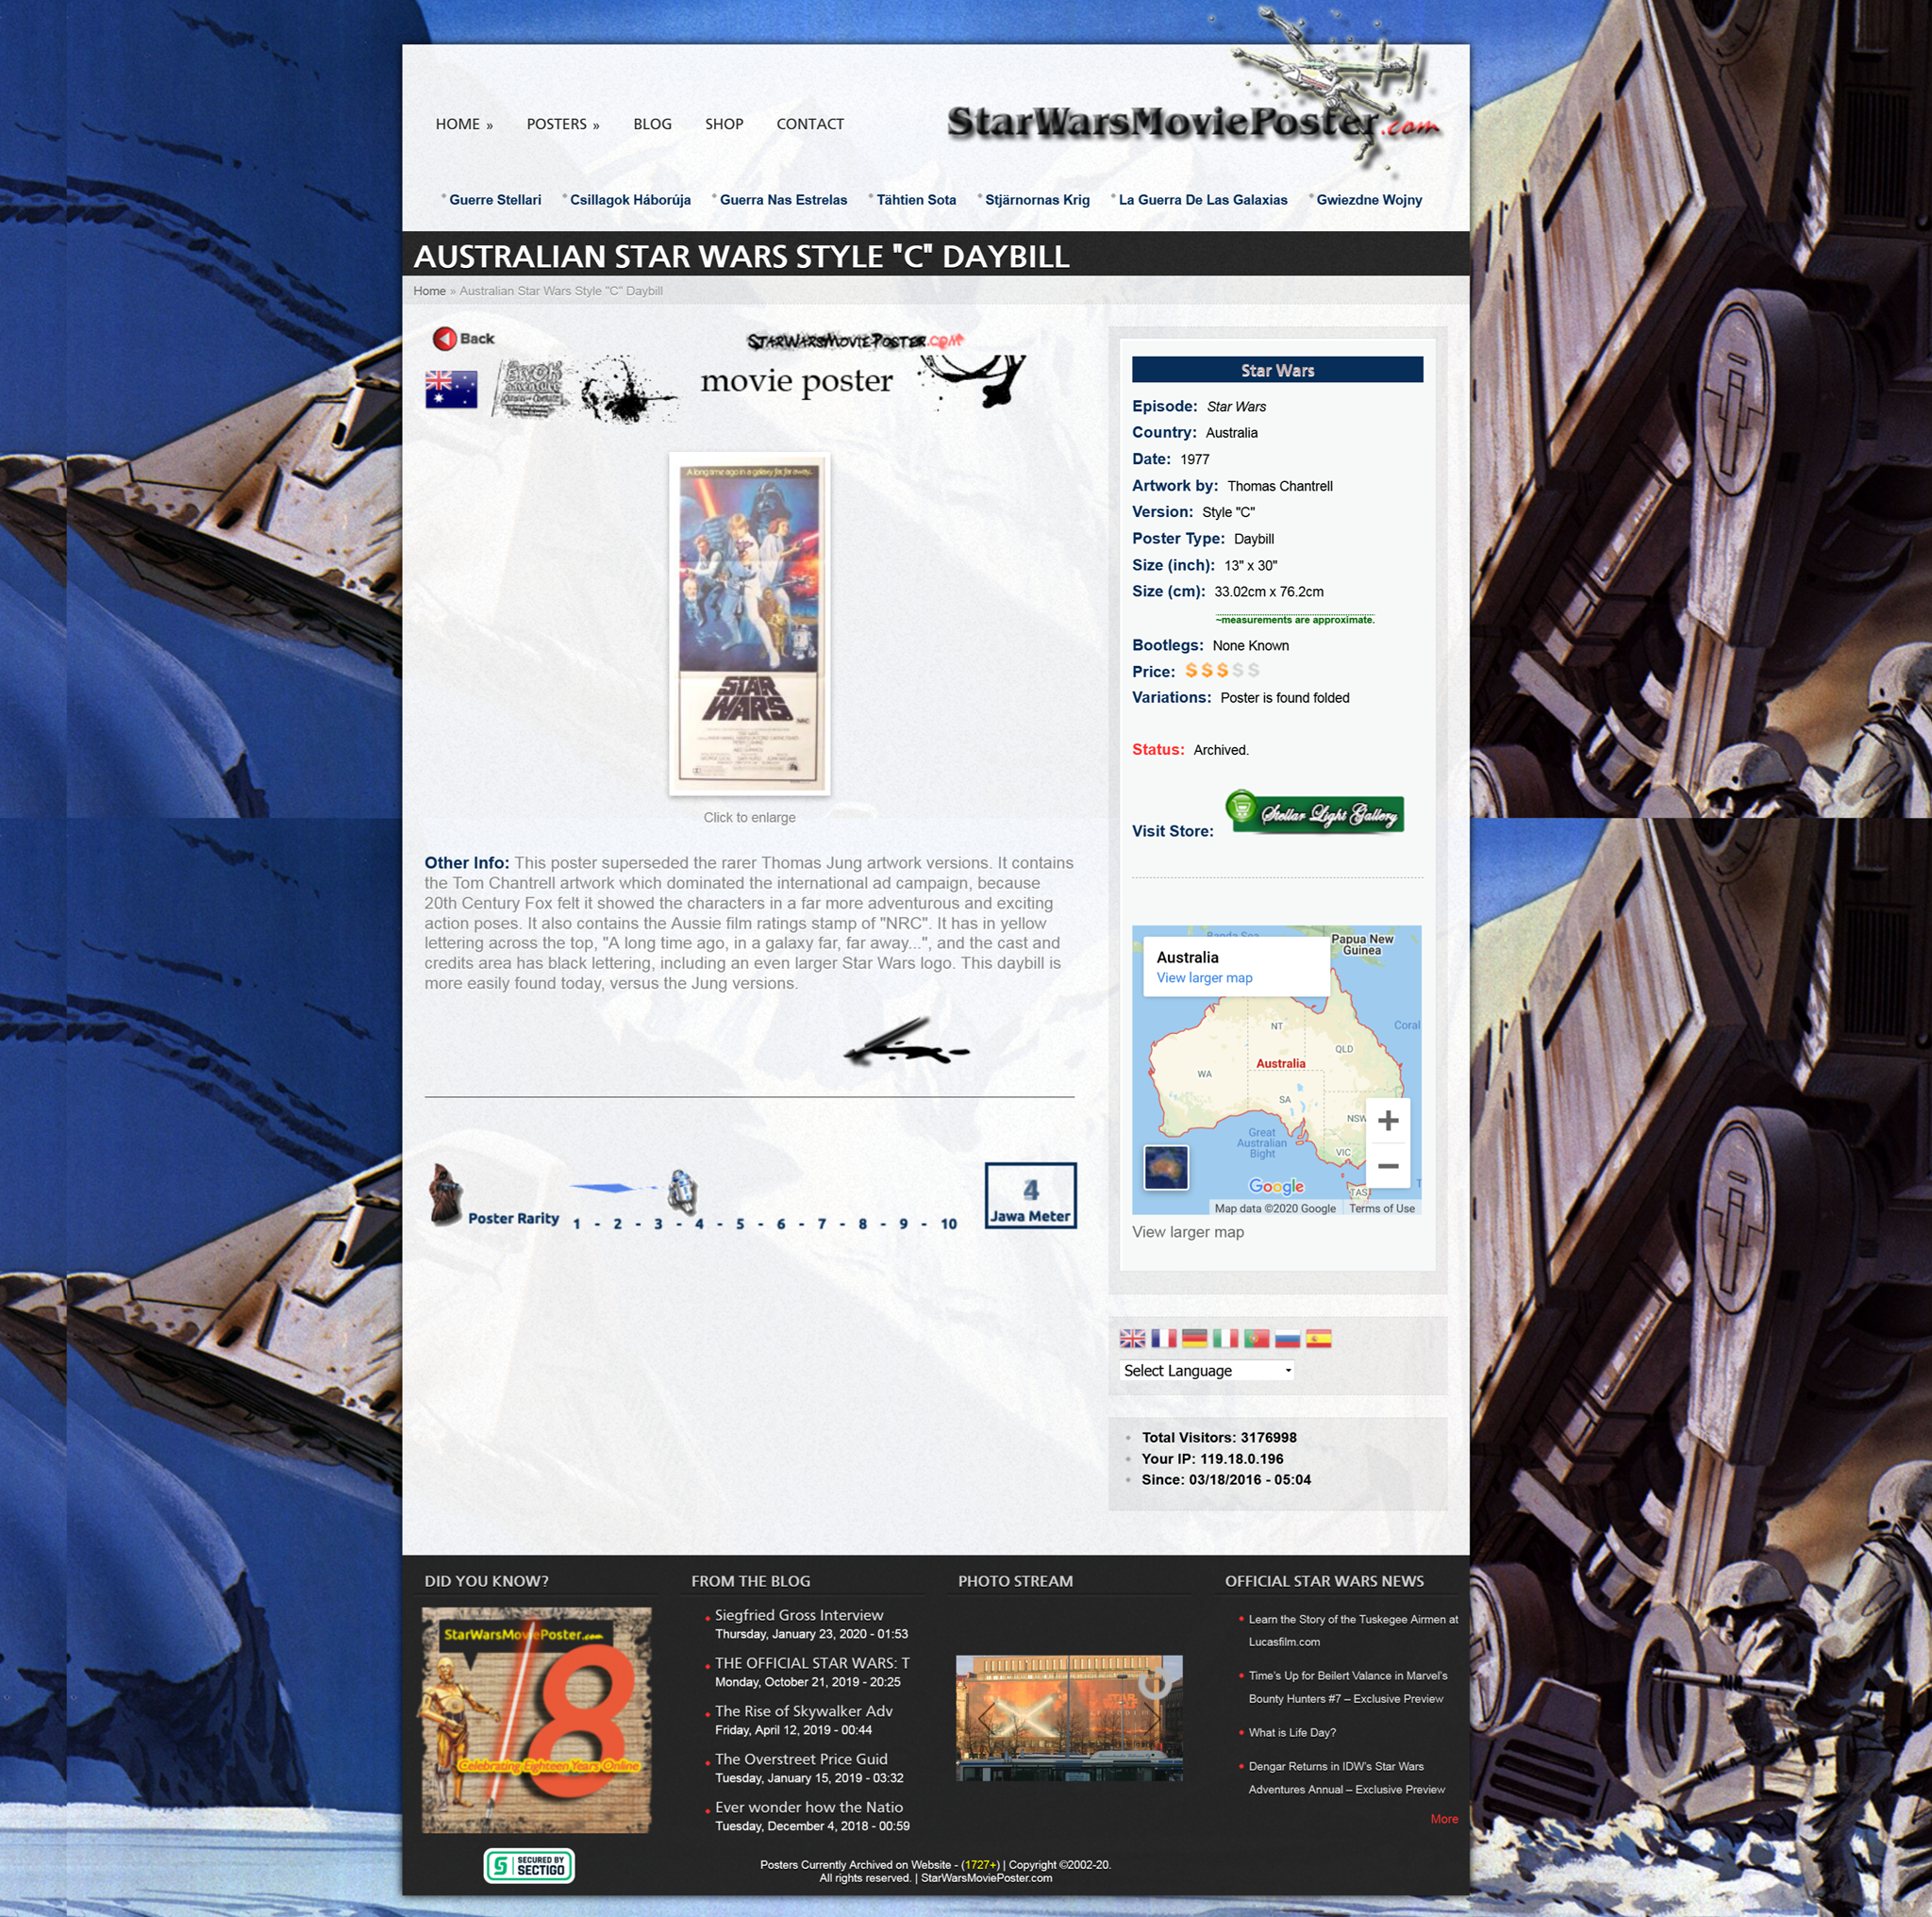Click the Jawa Meter badge
The height and width of the screenshot is (1917, 1932).
pyautogui.click(x=1030, y=1195)
